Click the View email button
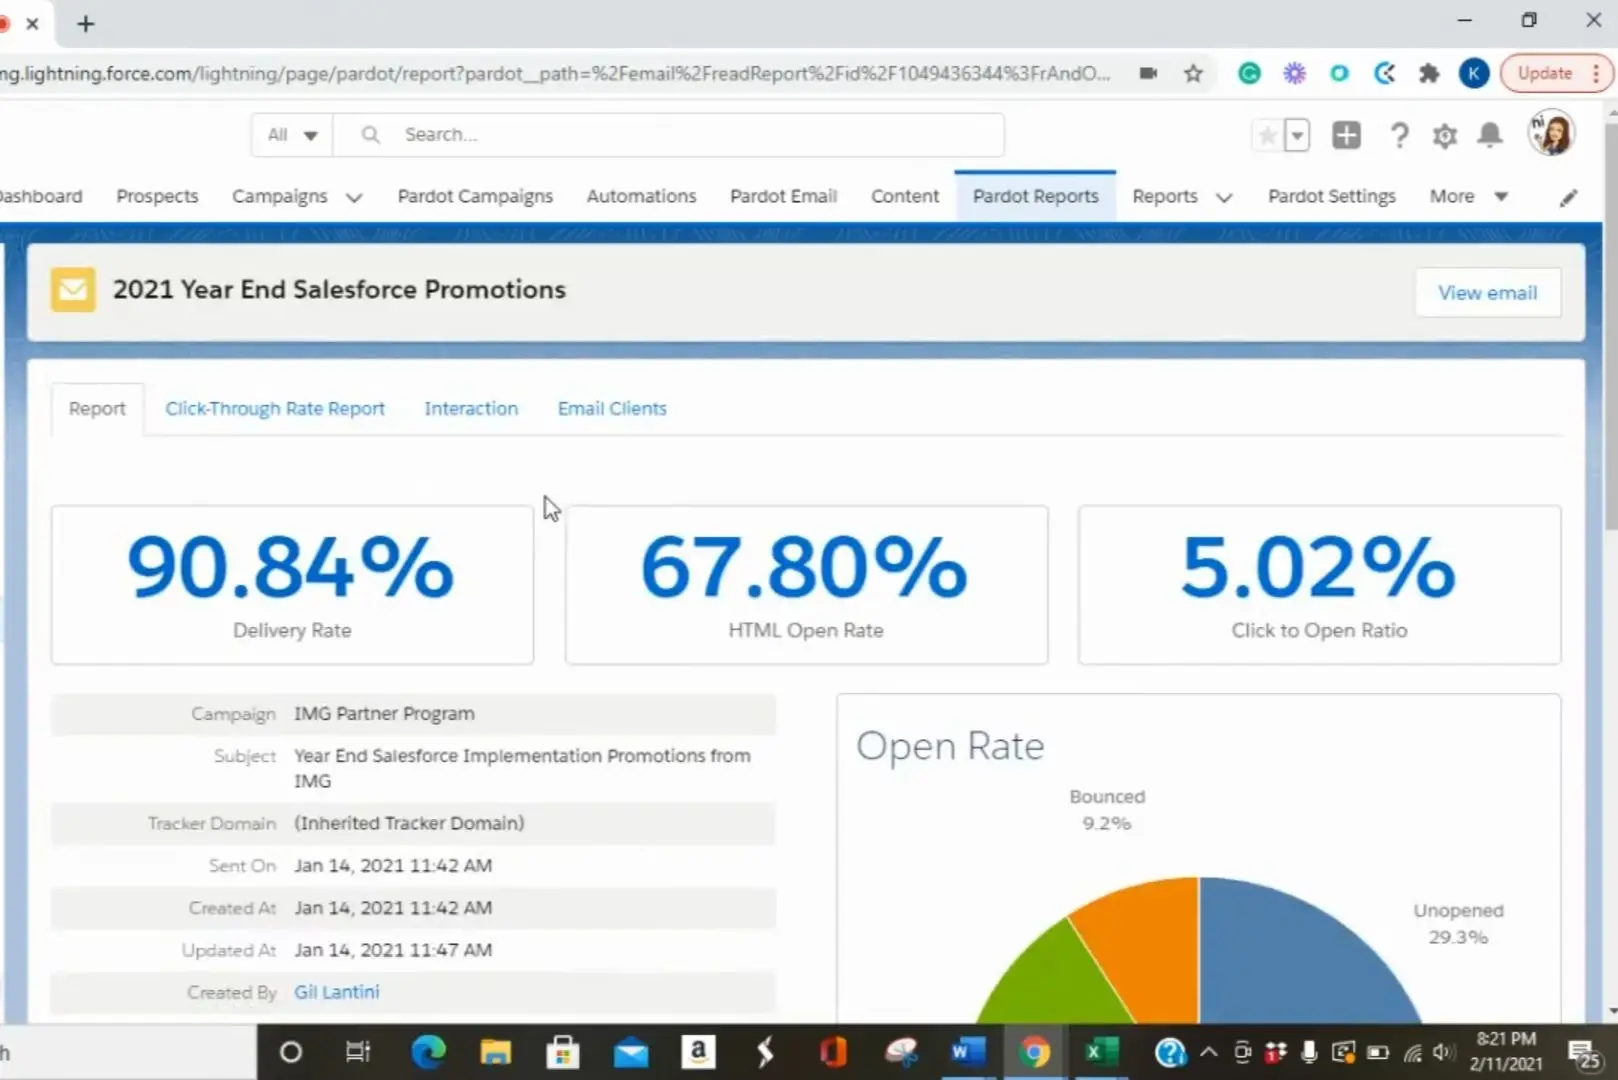 click(1487, 292)
